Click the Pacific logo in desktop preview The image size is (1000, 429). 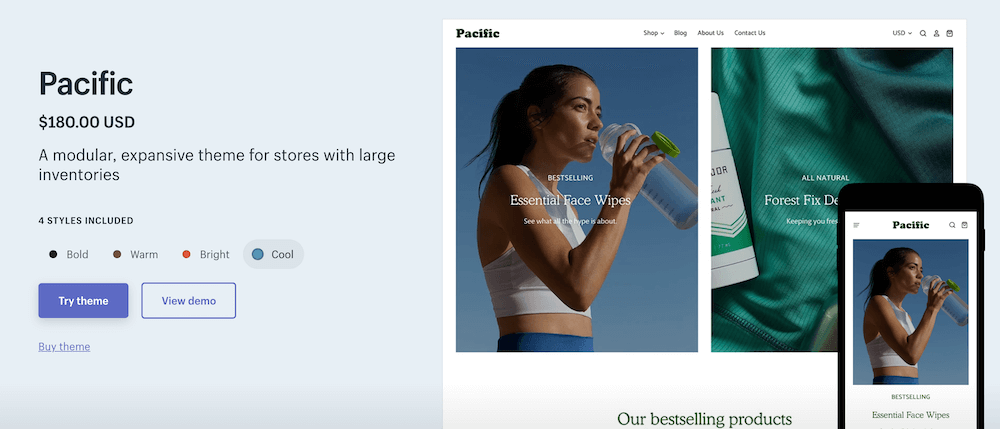(x=478, y=33)
